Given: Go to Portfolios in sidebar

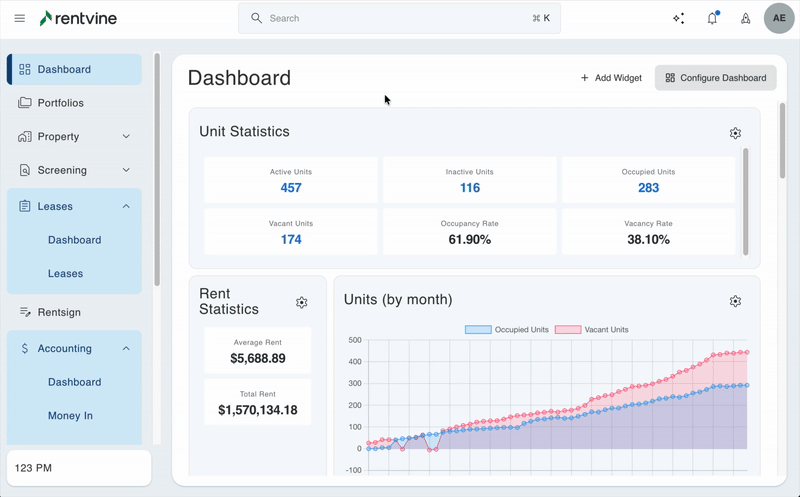Looking at the screenshot, I should [x=60, y=103].
